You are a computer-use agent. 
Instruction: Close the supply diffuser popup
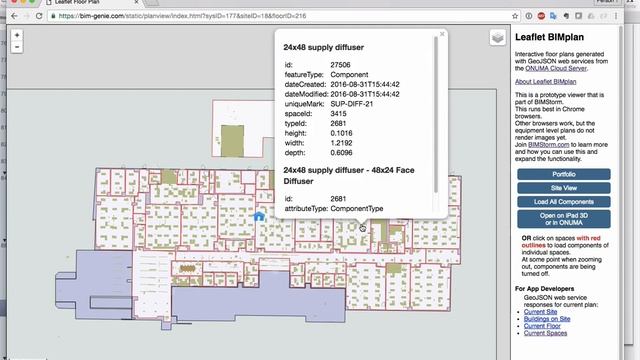coord(442,34)
